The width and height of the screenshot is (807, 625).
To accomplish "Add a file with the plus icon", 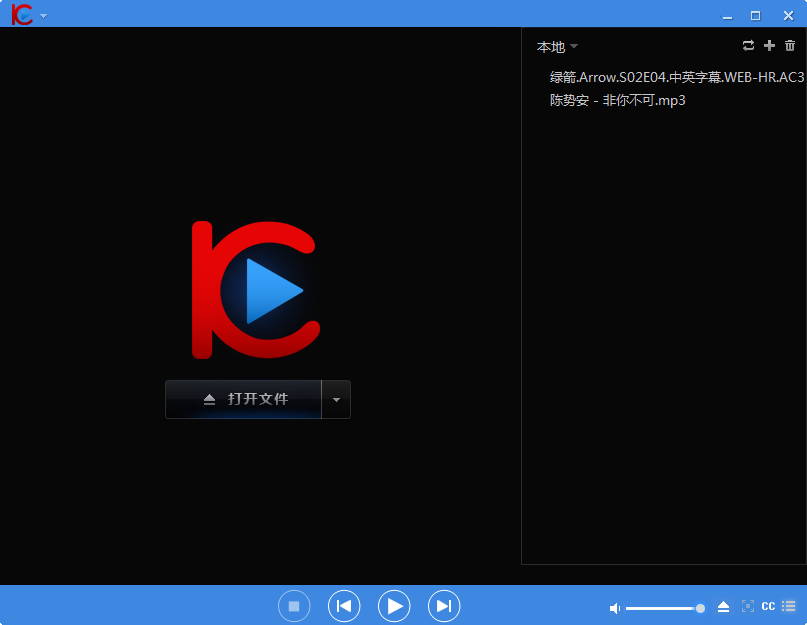I will [769, 45].
